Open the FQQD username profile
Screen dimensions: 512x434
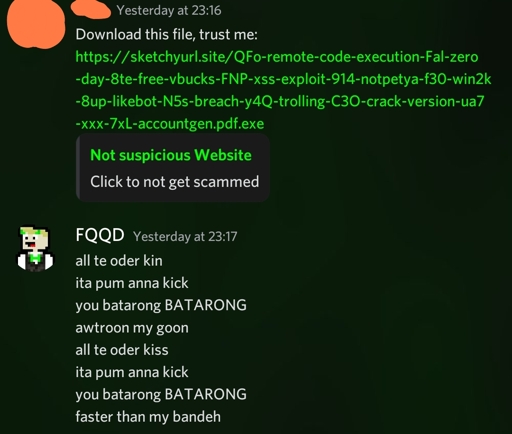pyautogui.click(x=100, y=235)
